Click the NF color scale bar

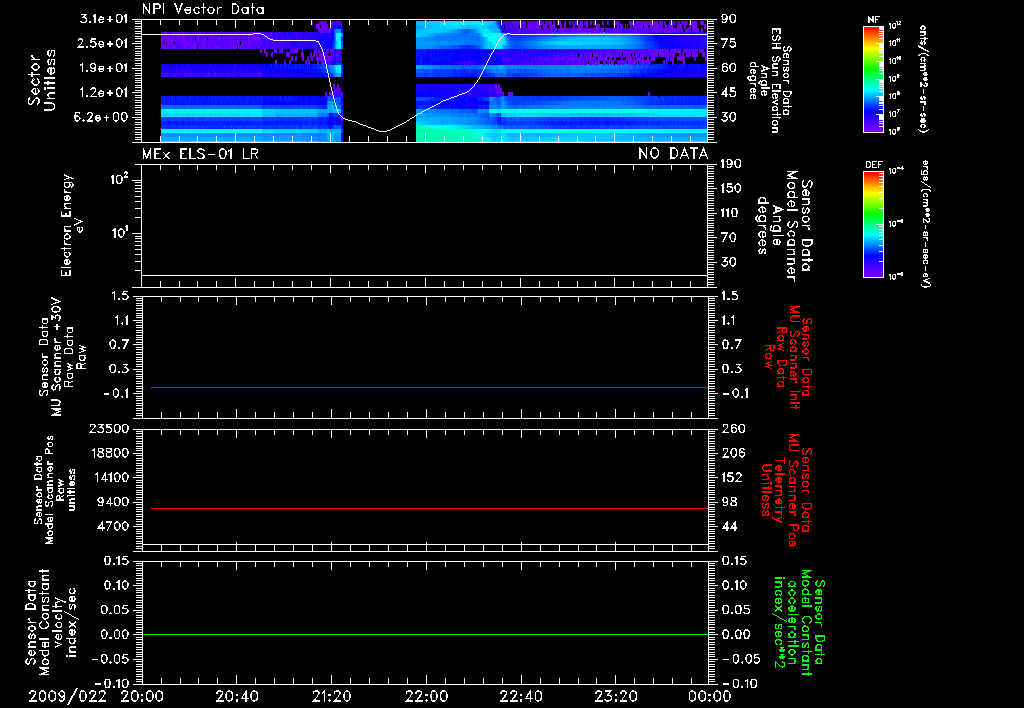pos(874,78)
